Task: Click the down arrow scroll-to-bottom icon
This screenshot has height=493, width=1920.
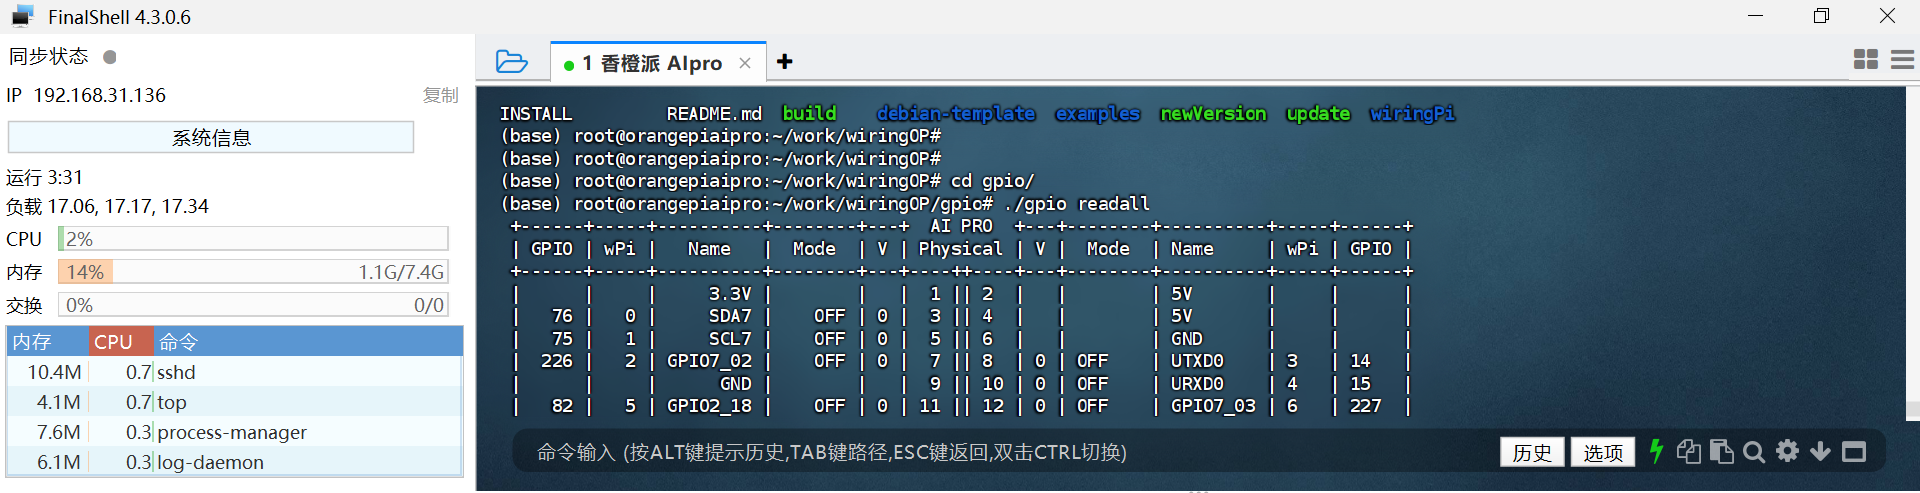Action: (x=1821, y=451)
